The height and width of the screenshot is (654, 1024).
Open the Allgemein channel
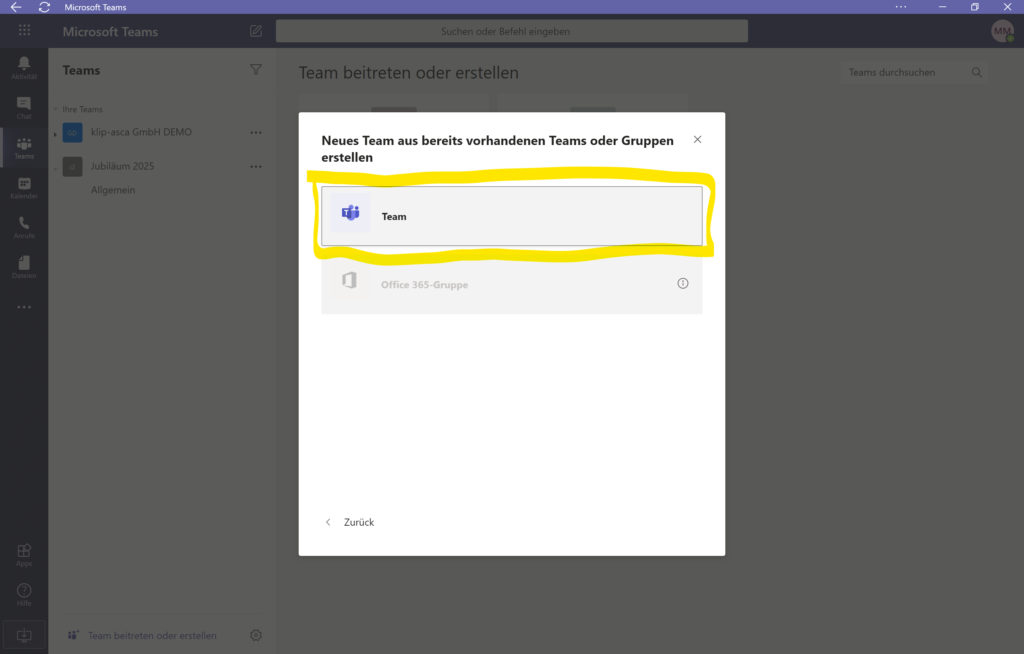click(x=113, y=190)
